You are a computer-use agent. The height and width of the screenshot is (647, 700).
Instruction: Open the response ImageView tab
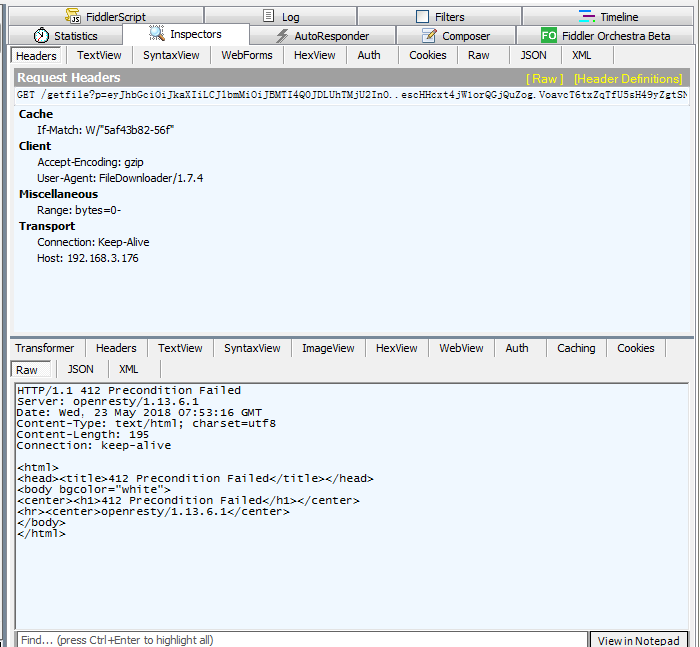click(x=328, y=348)
